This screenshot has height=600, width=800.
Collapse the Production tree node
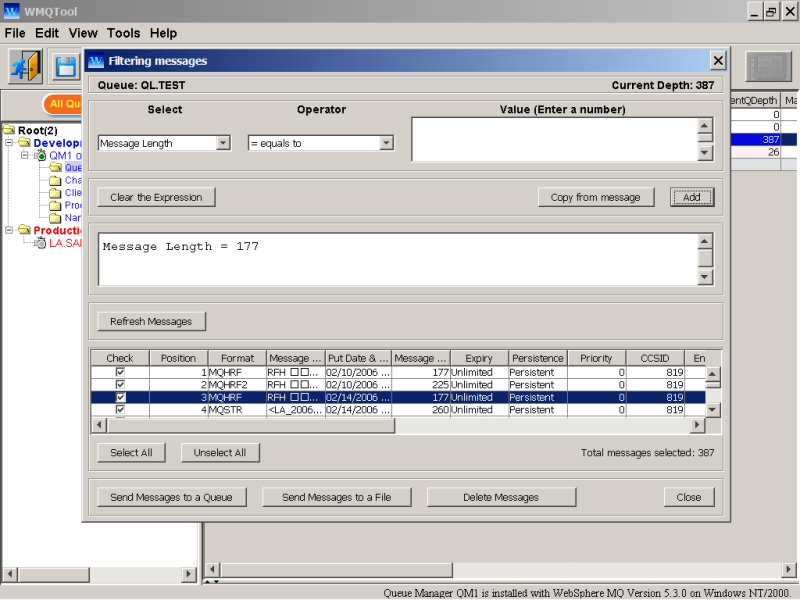[9, 230]
